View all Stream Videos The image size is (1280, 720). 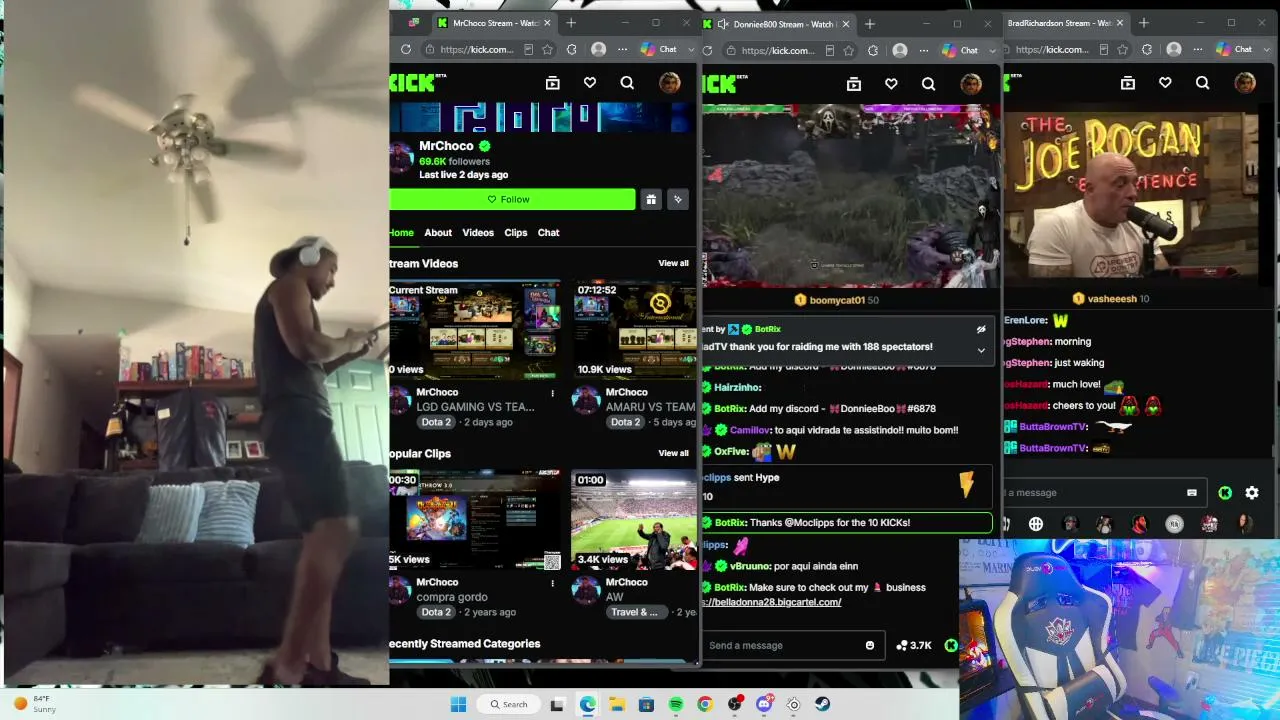(x=673, y=263)
